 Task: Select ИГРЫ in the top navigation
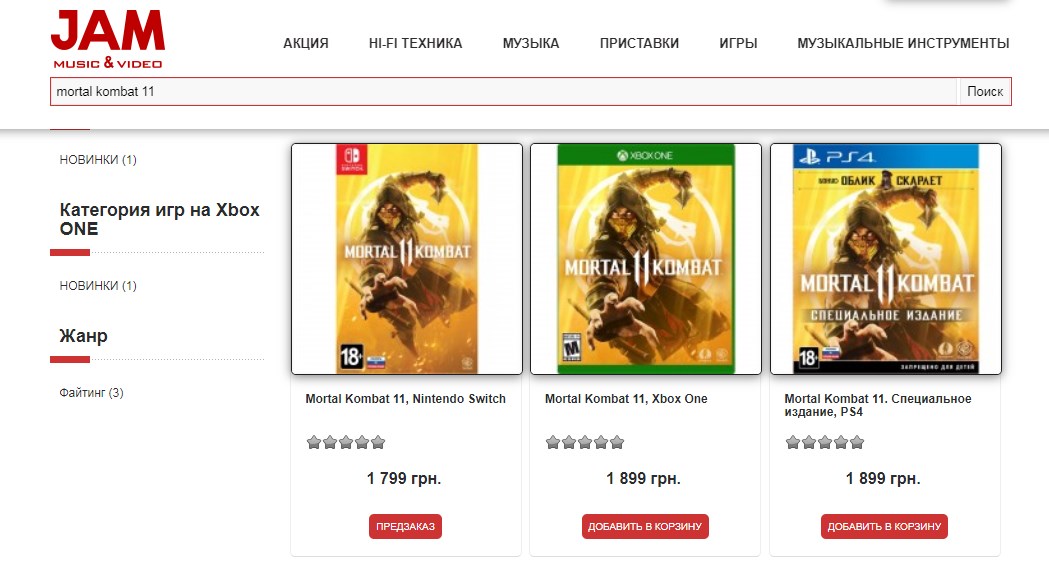point(738,43)
